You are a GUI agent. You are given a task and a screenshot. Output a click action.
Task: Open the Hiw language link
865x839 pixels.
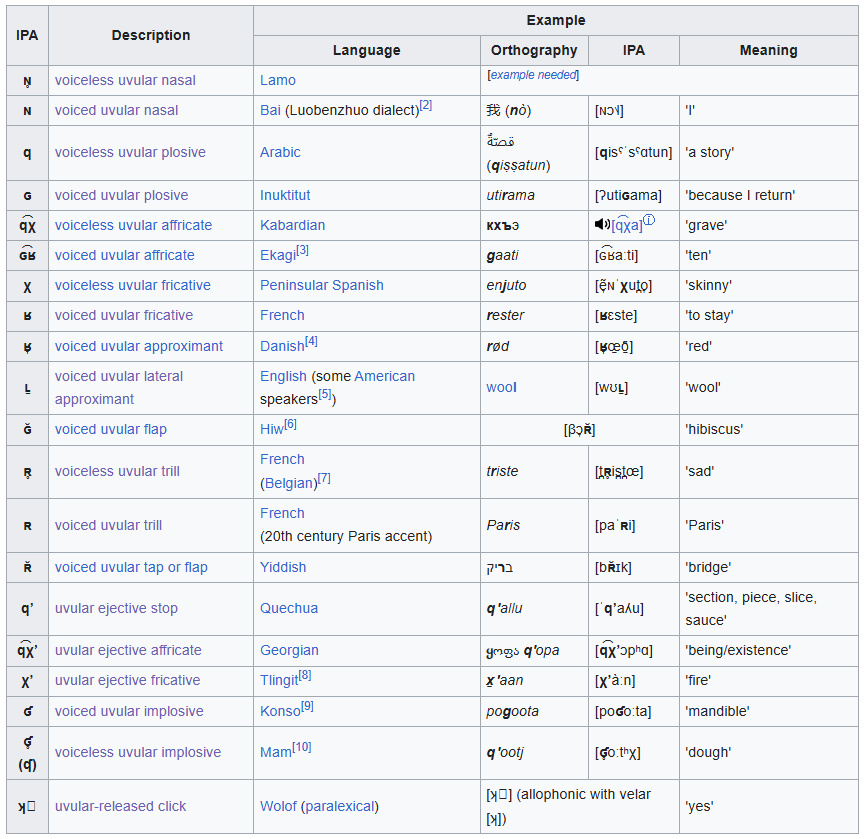[x=271, y=429]
